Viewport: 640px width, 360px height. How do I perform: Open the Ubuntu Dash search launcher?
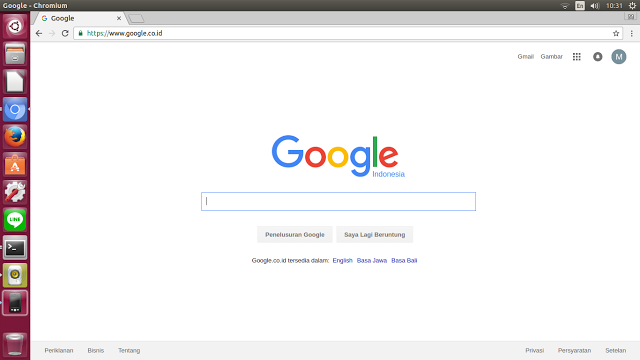15,27
